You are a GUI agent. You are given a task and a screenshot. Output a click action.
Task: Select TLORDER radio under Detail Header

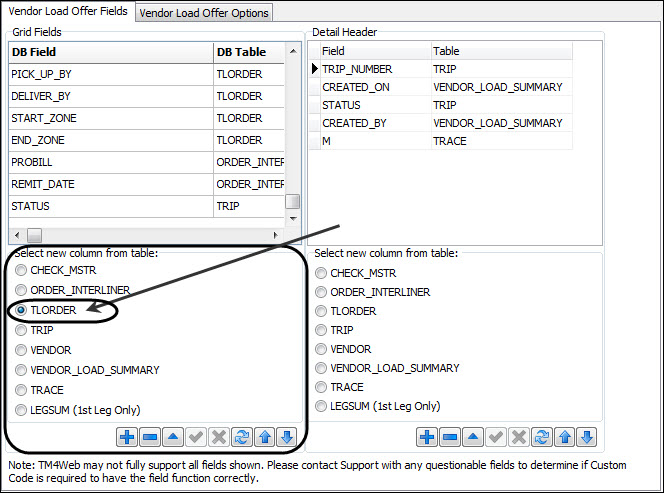coord(321,311)
